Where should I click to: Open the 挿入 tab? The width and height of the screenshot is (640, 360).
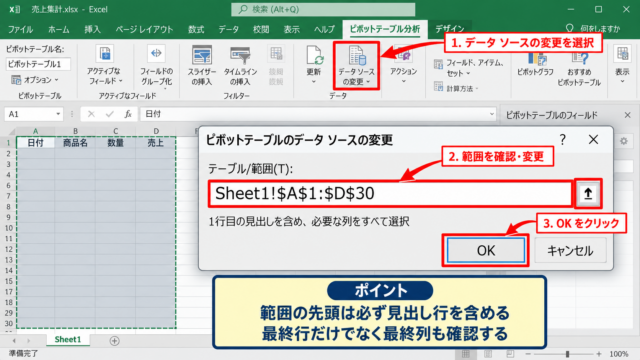point(92,29)
